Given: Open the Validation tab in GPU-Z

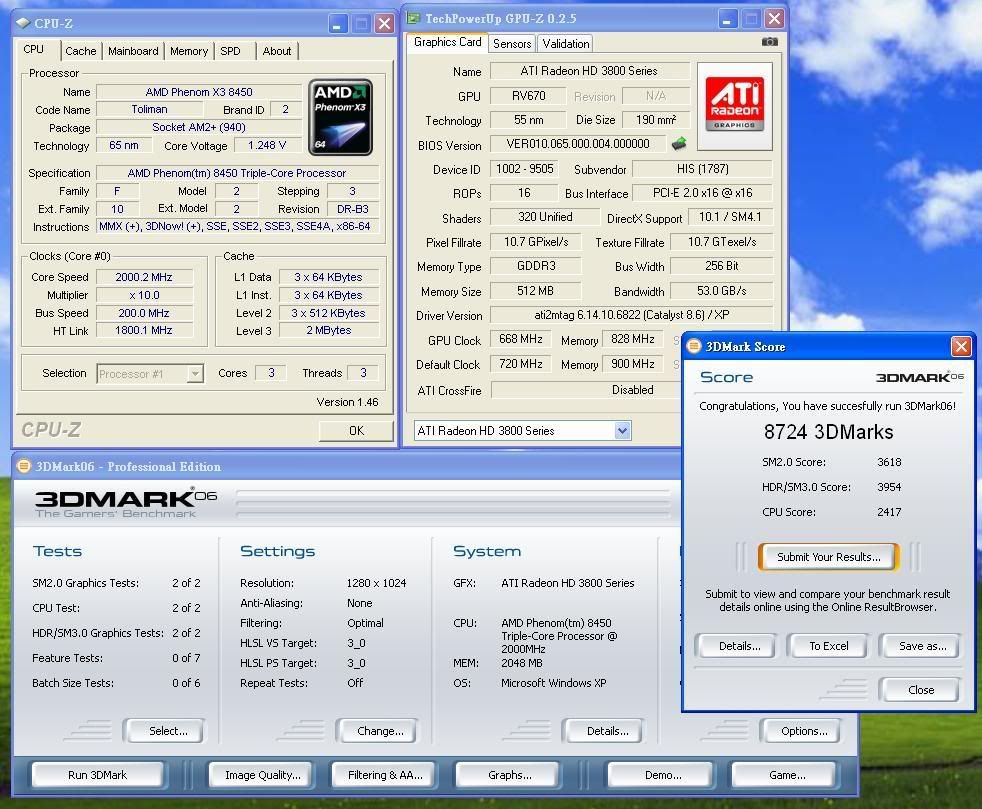Looking at the screenshot, I should pyautogui.click(x=566, y=43).
